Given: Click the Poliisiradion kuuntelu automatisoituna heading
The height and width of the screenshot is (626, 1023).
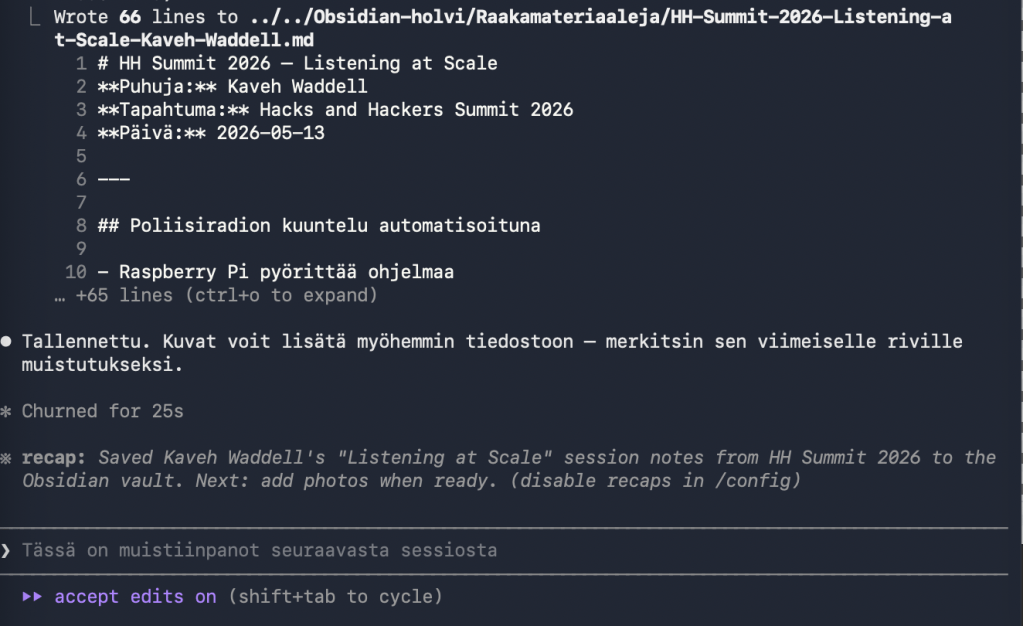Looking at the screenshot, I should pos(319,226).
